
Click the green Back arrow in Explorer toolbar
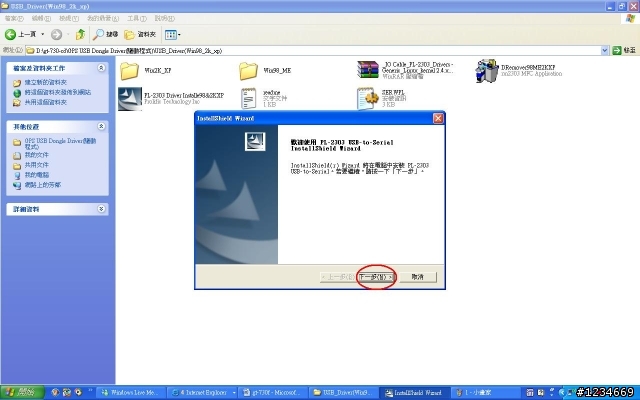[11, 35]
